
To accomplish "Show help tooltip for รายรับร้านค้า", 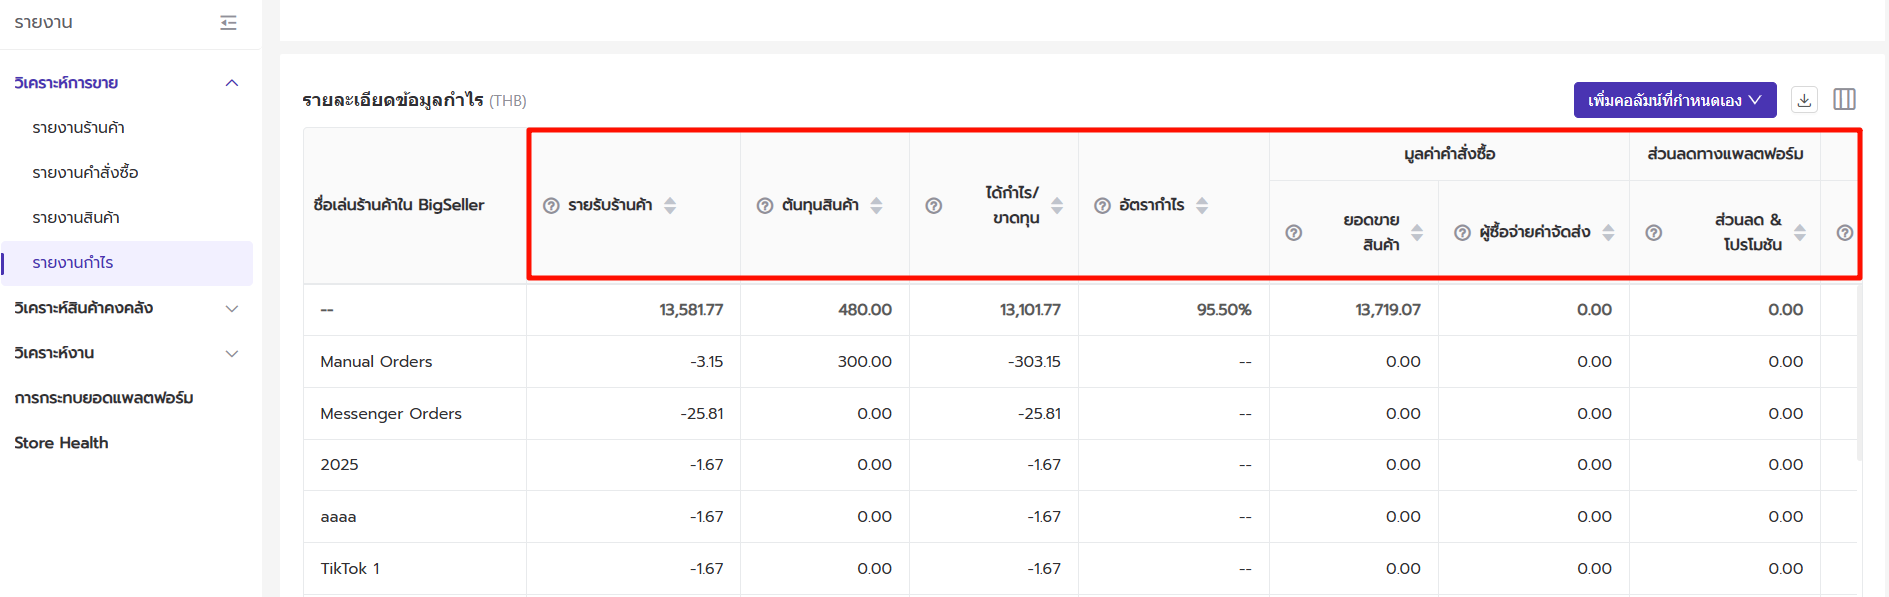I will [551, 205].
